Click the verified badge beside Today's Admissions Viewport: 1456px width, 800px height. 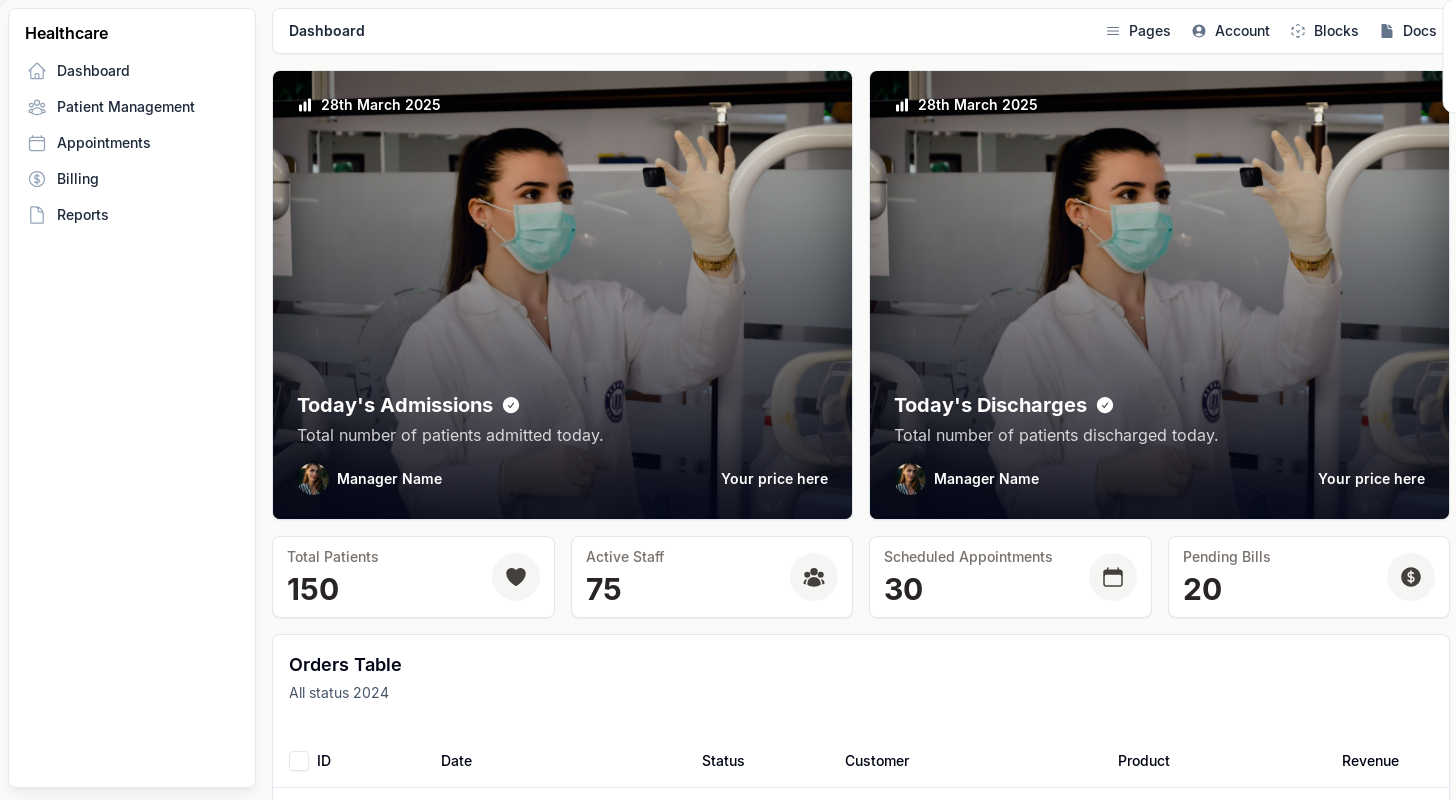coord(511,405)
